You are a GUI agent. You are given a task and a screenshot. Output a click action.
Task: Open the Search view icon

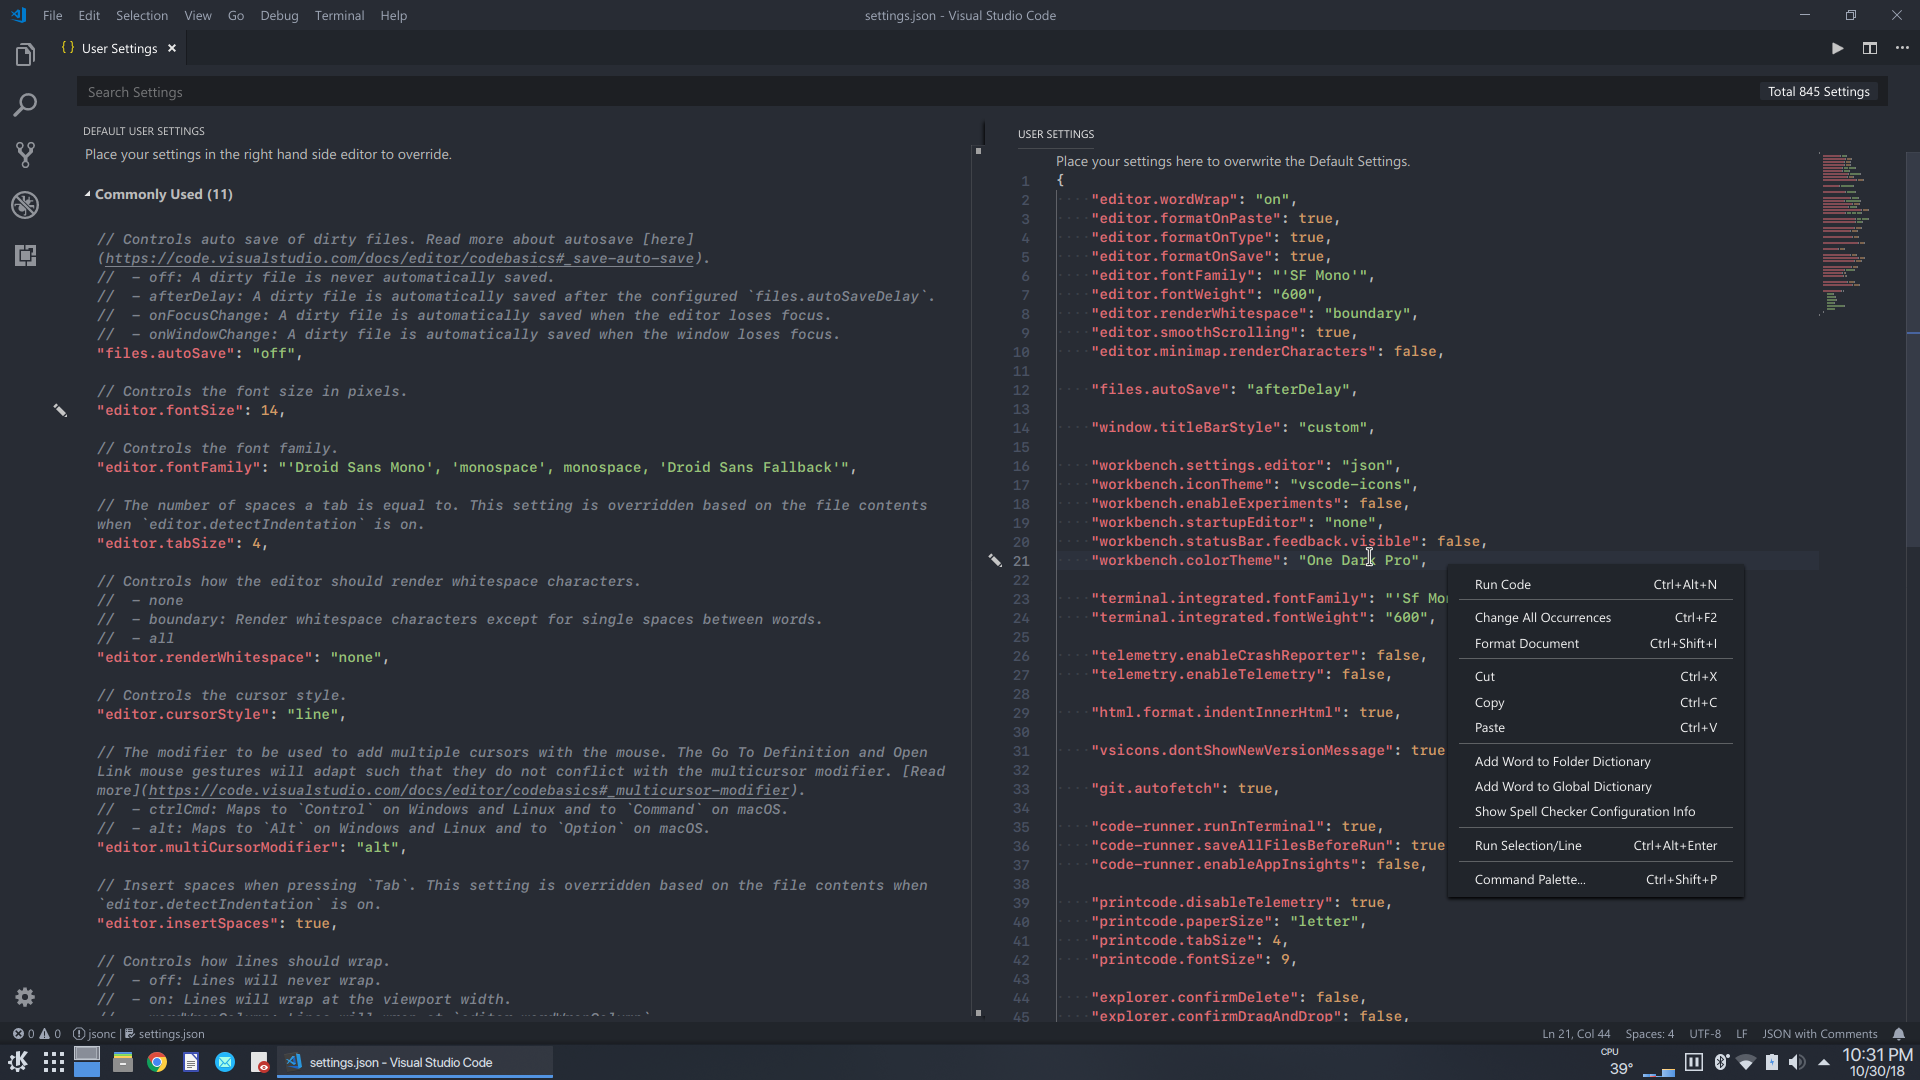tap(24, 105)
